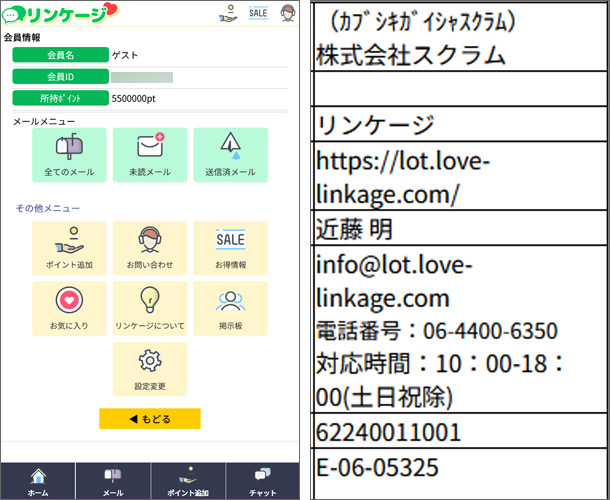Open the リンケージについて lightbulb tile
Viewport: 610px width, 500px height.
point(150,309)
